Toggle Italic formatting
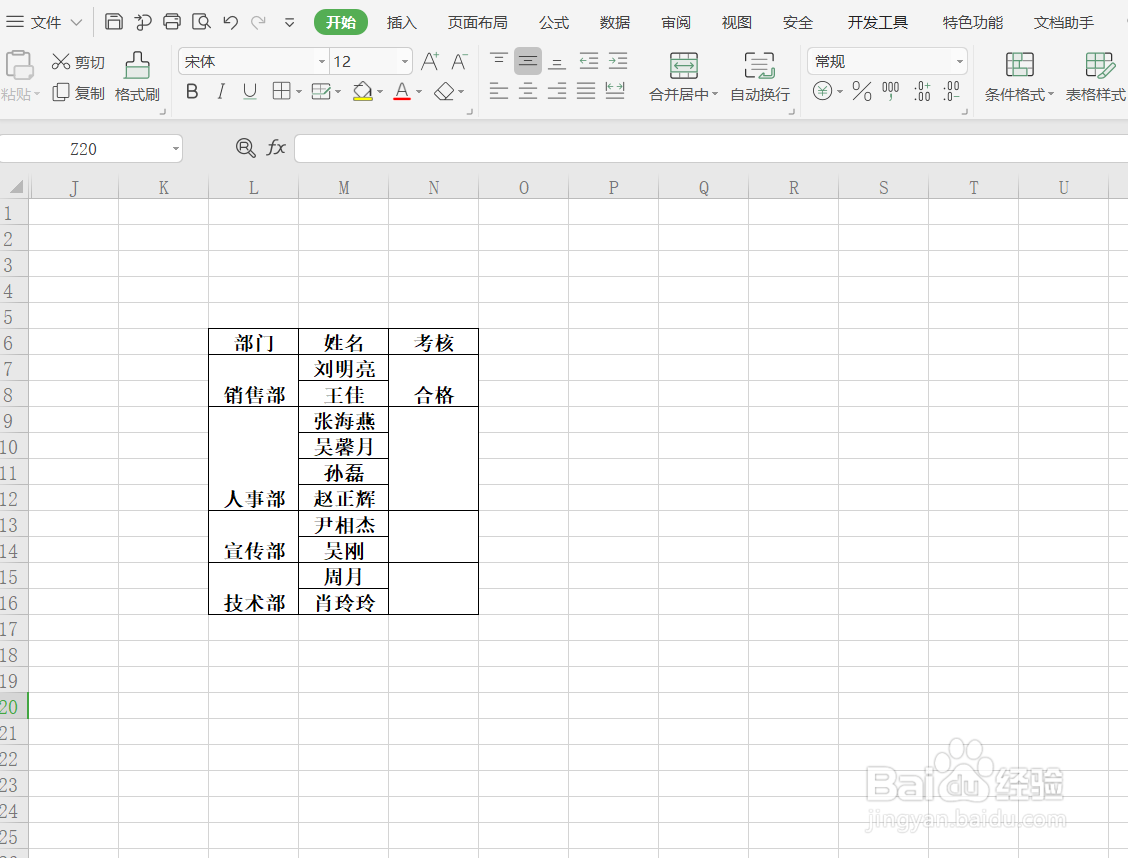This screenshot has height=858, width=1128. pyautogui.click(x=221, y=91)
